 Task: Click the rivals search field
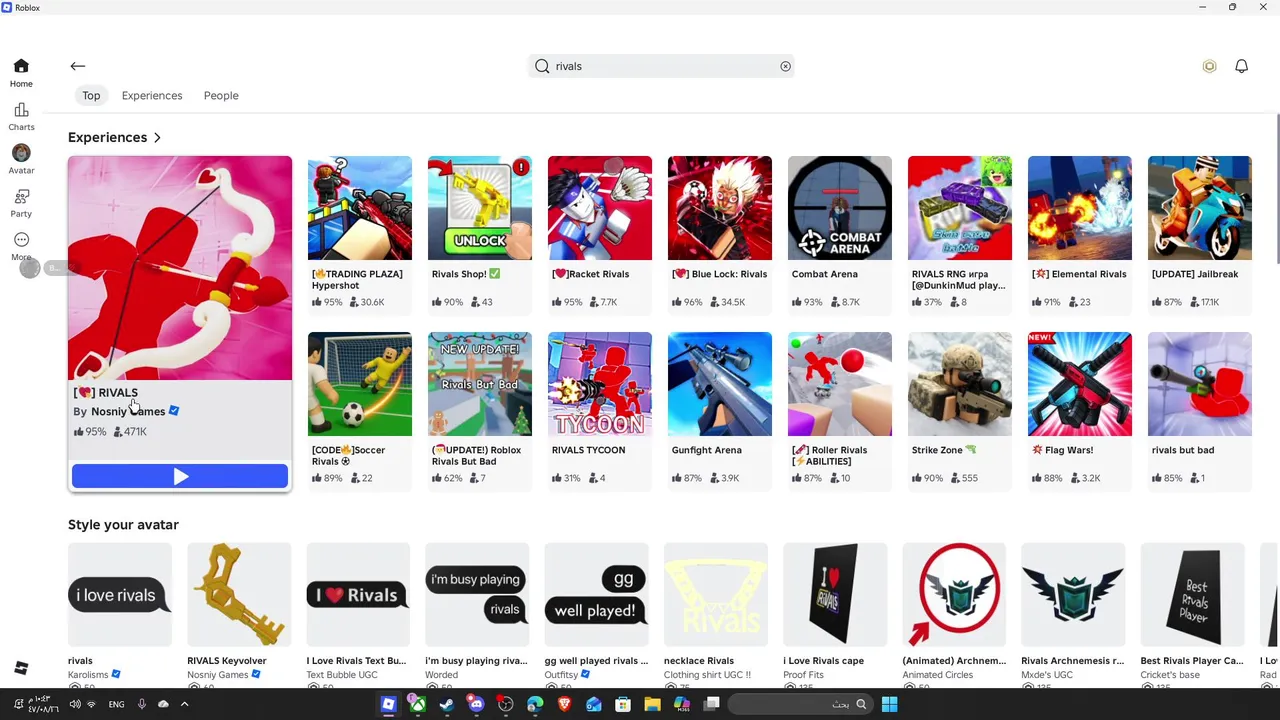[661, 66]
